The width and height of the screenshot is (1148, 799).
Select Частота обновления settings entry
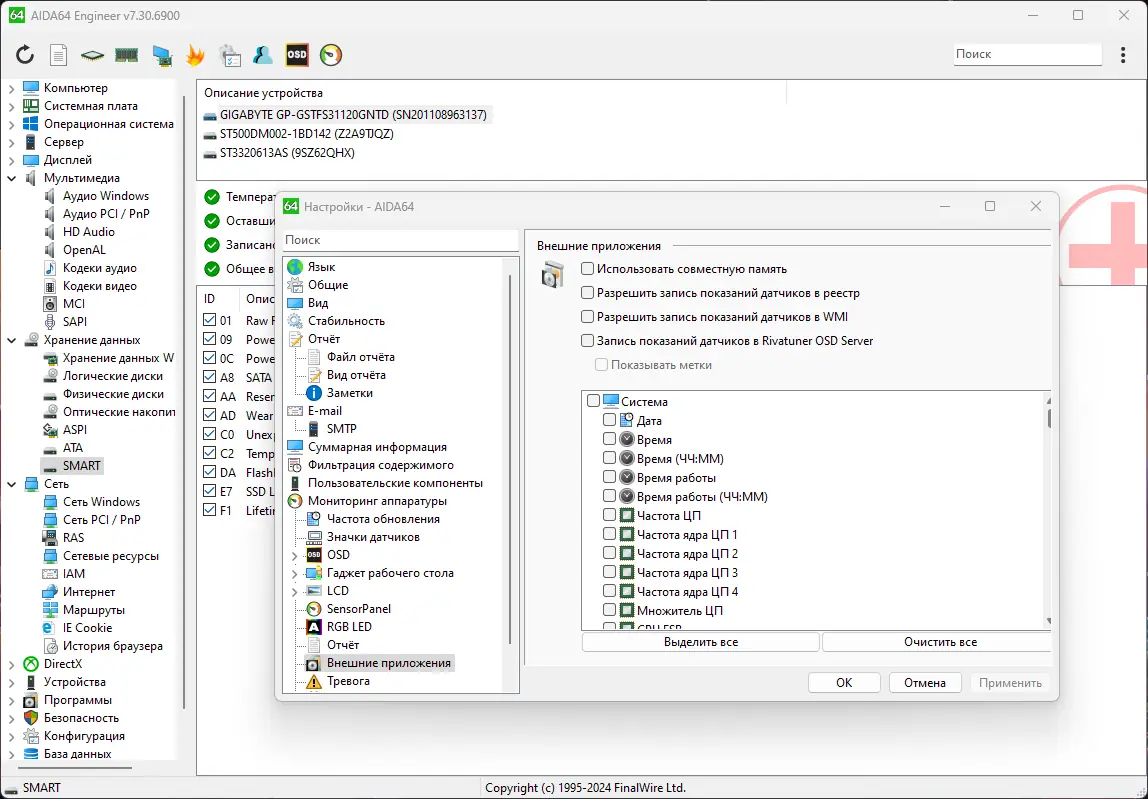[x=383, y=519]
